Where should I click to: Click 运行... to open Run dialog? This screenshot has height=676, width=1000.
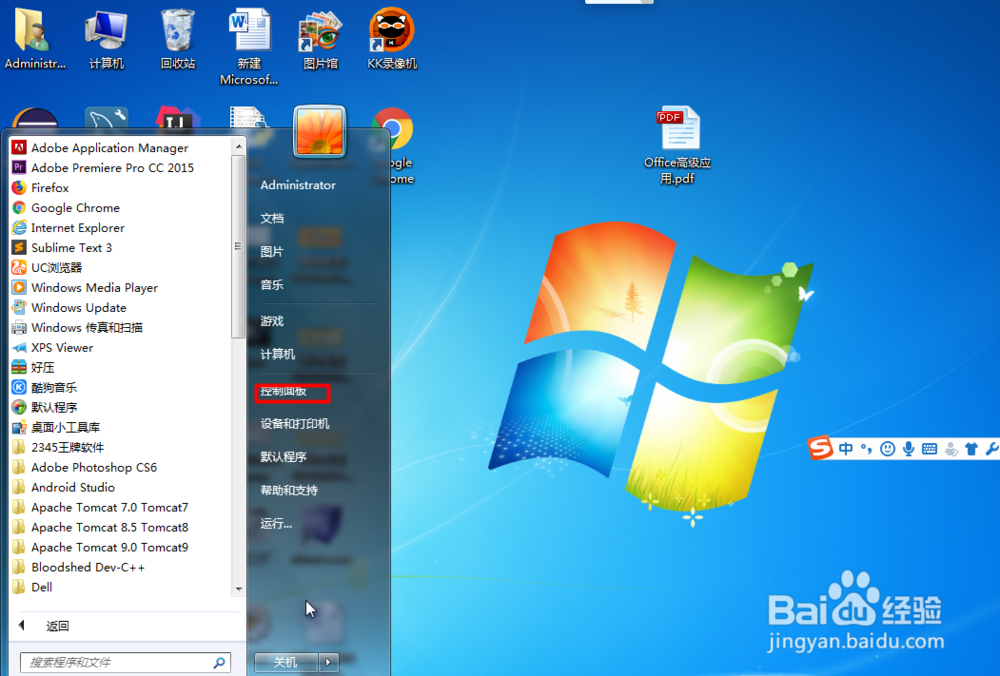(276, 524)
